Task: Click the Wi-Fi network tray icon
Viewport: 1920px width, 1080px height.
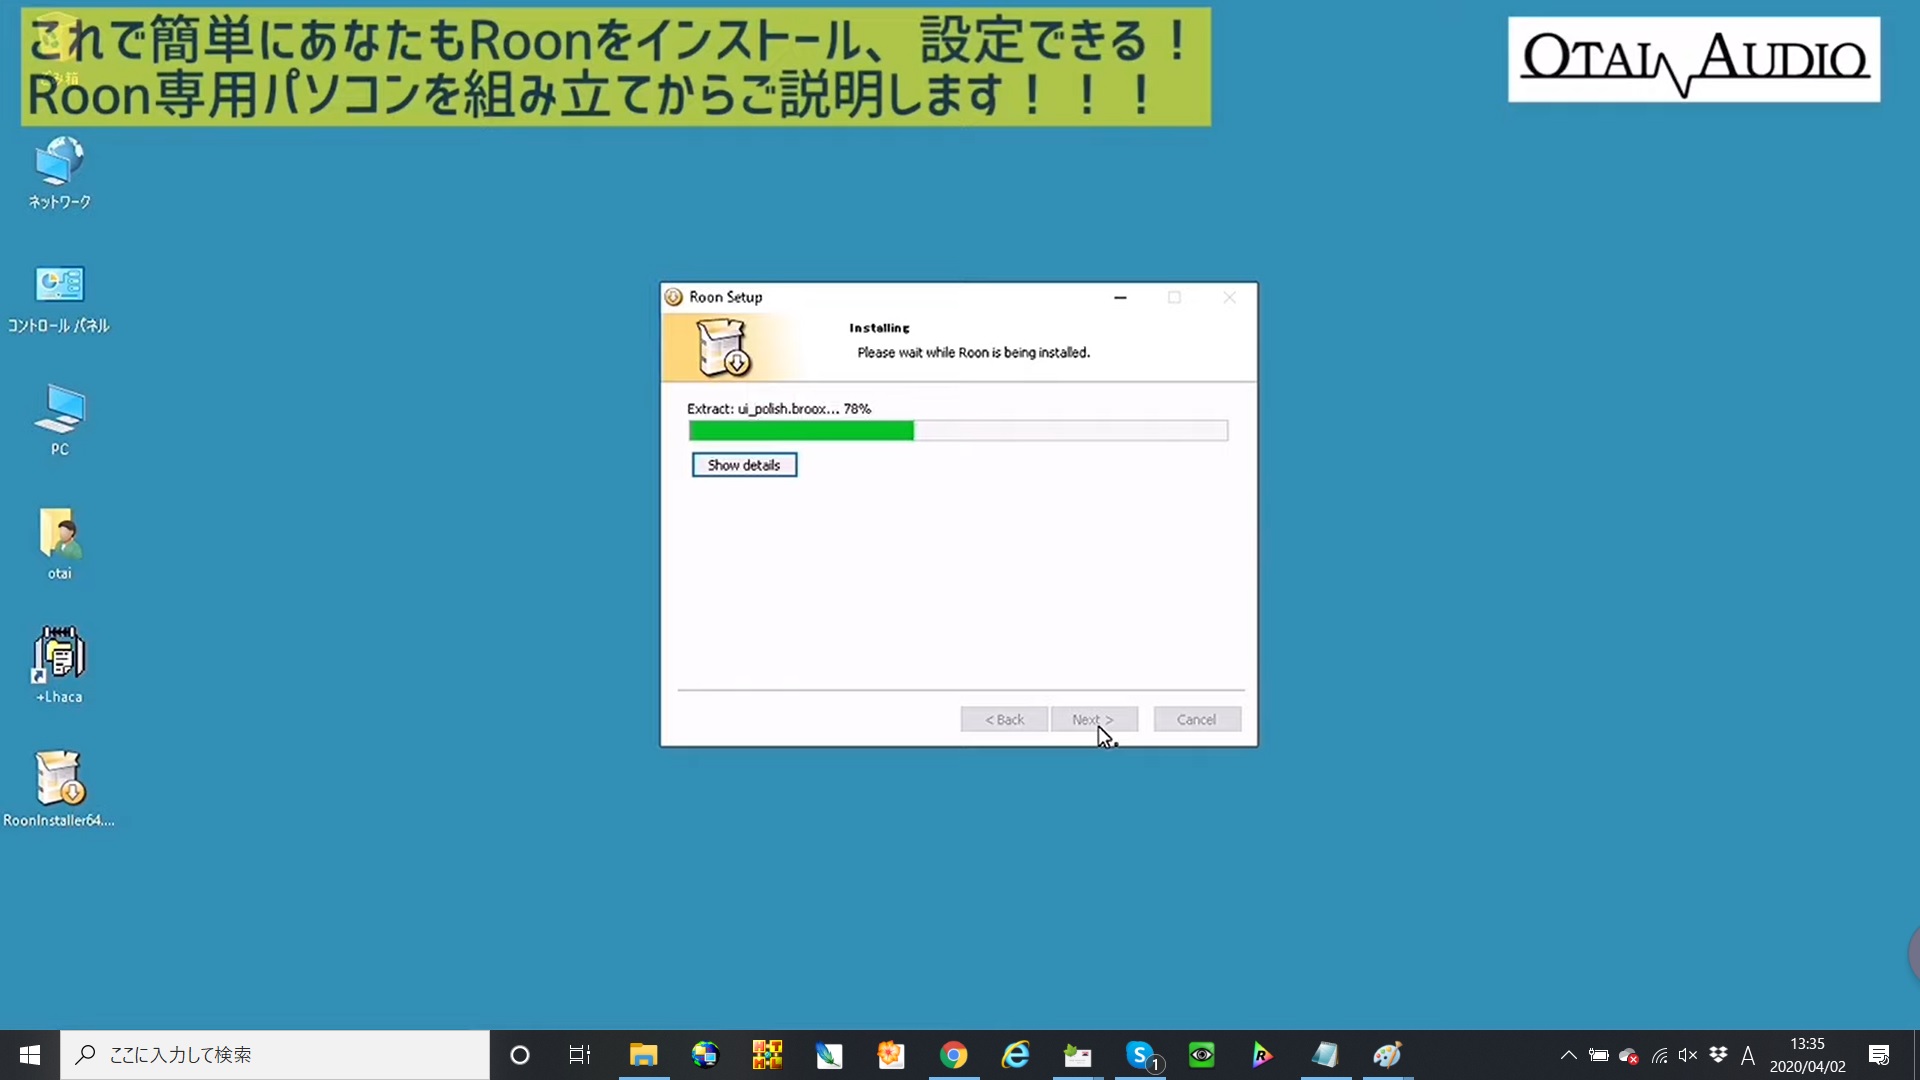Action: click(1659, 1055)
